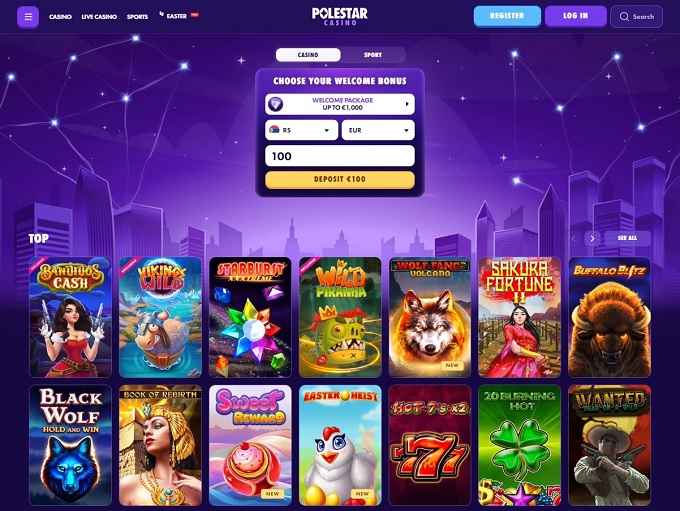Click the previous arrow in Top section

click(573, 238)
